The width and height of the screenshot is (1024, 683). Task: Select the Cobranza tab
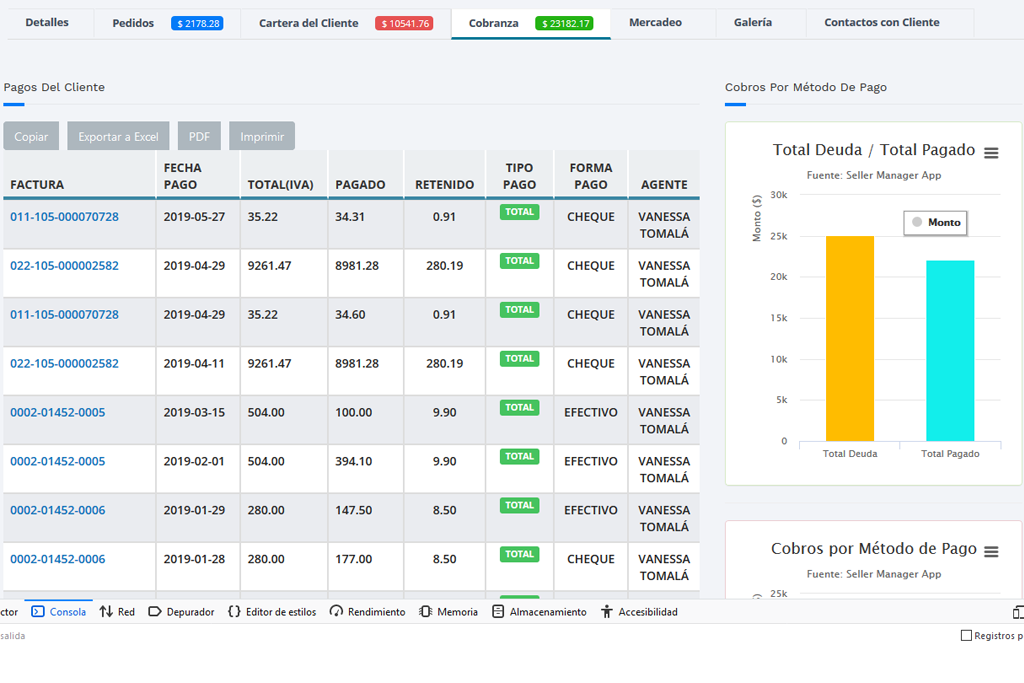pyautogui.click(x=530, y=23)
